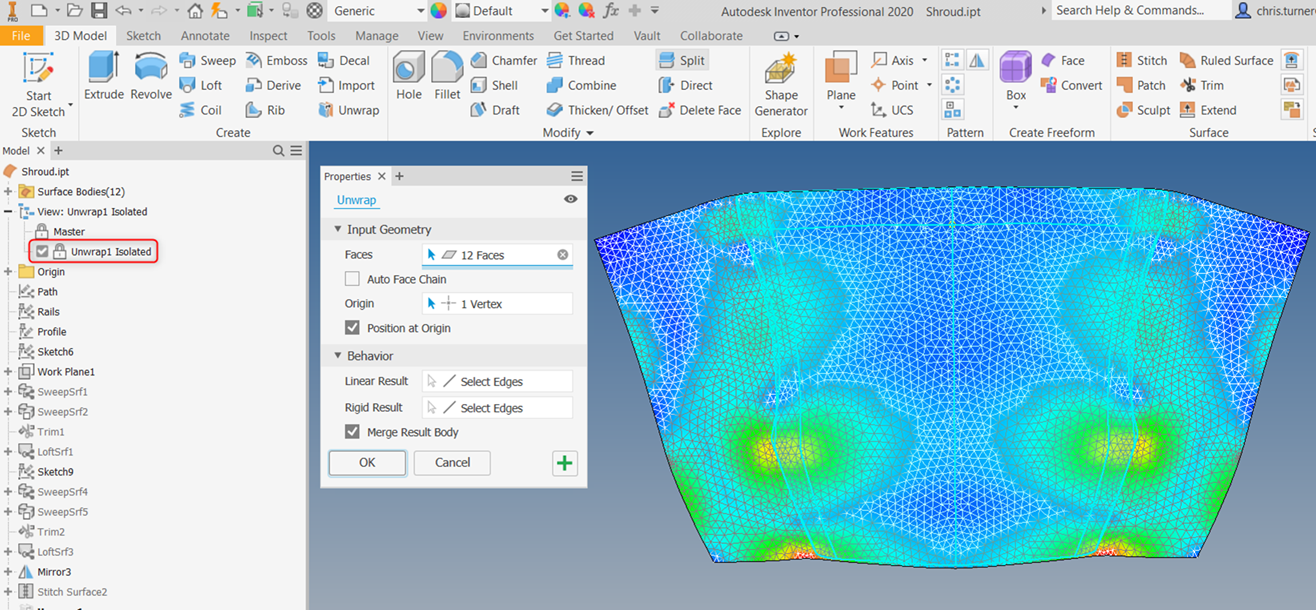1316x610 pixels.
Task: Choose the Shell tool
Action: [495, 86]
